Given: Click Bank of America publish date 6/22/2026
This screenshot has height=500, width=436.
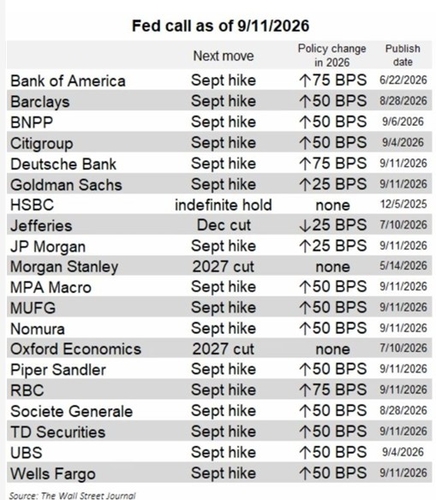Looking at the screenshot, I should point(403,80).
